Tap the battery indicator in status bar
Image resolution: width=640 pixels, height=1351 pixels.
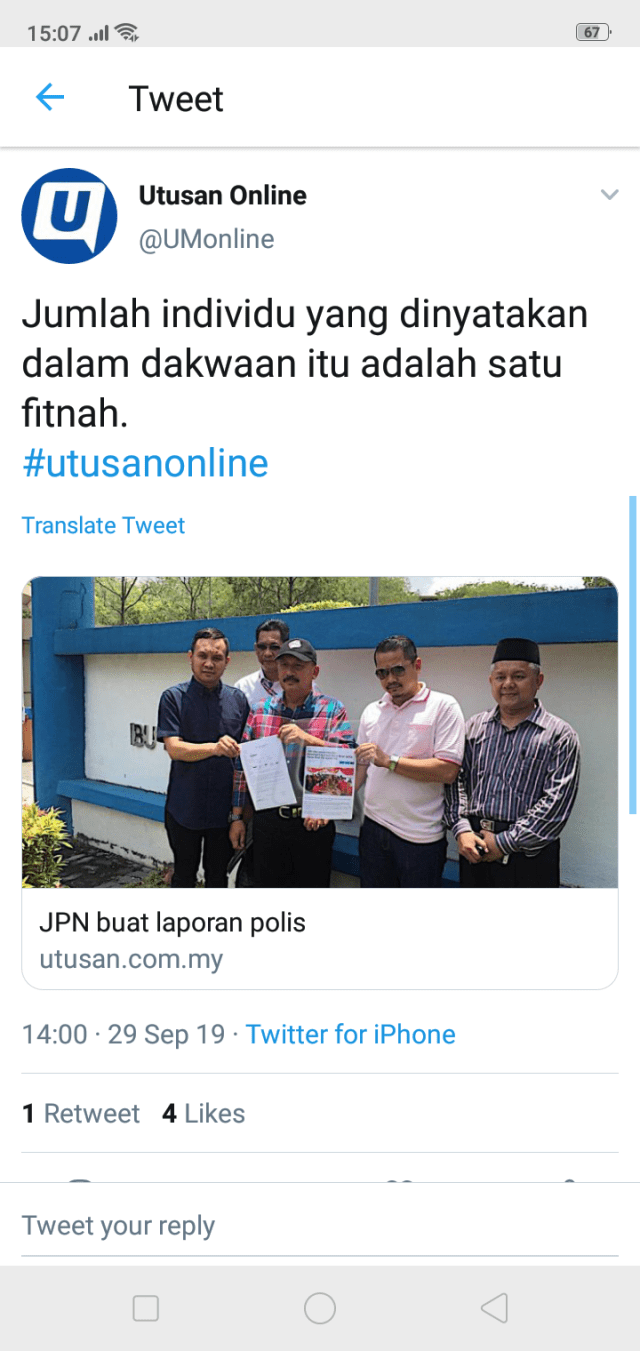pyautogui.click(x=593, y=32)
